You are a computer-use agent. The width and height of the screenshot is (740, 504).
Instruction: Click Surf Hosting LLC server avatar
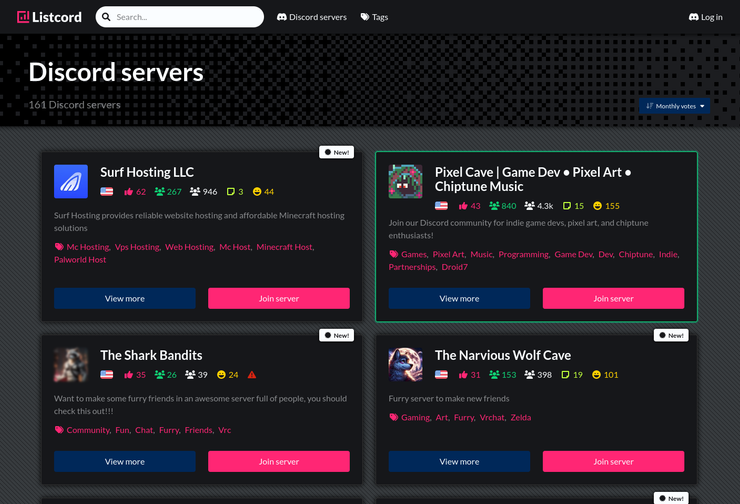click(71, 181)
